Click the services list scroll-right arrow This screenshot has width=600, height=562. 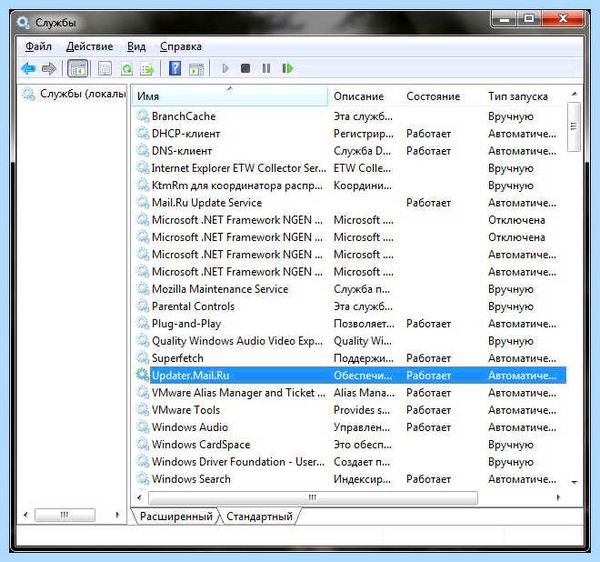(x=558, y=497)
